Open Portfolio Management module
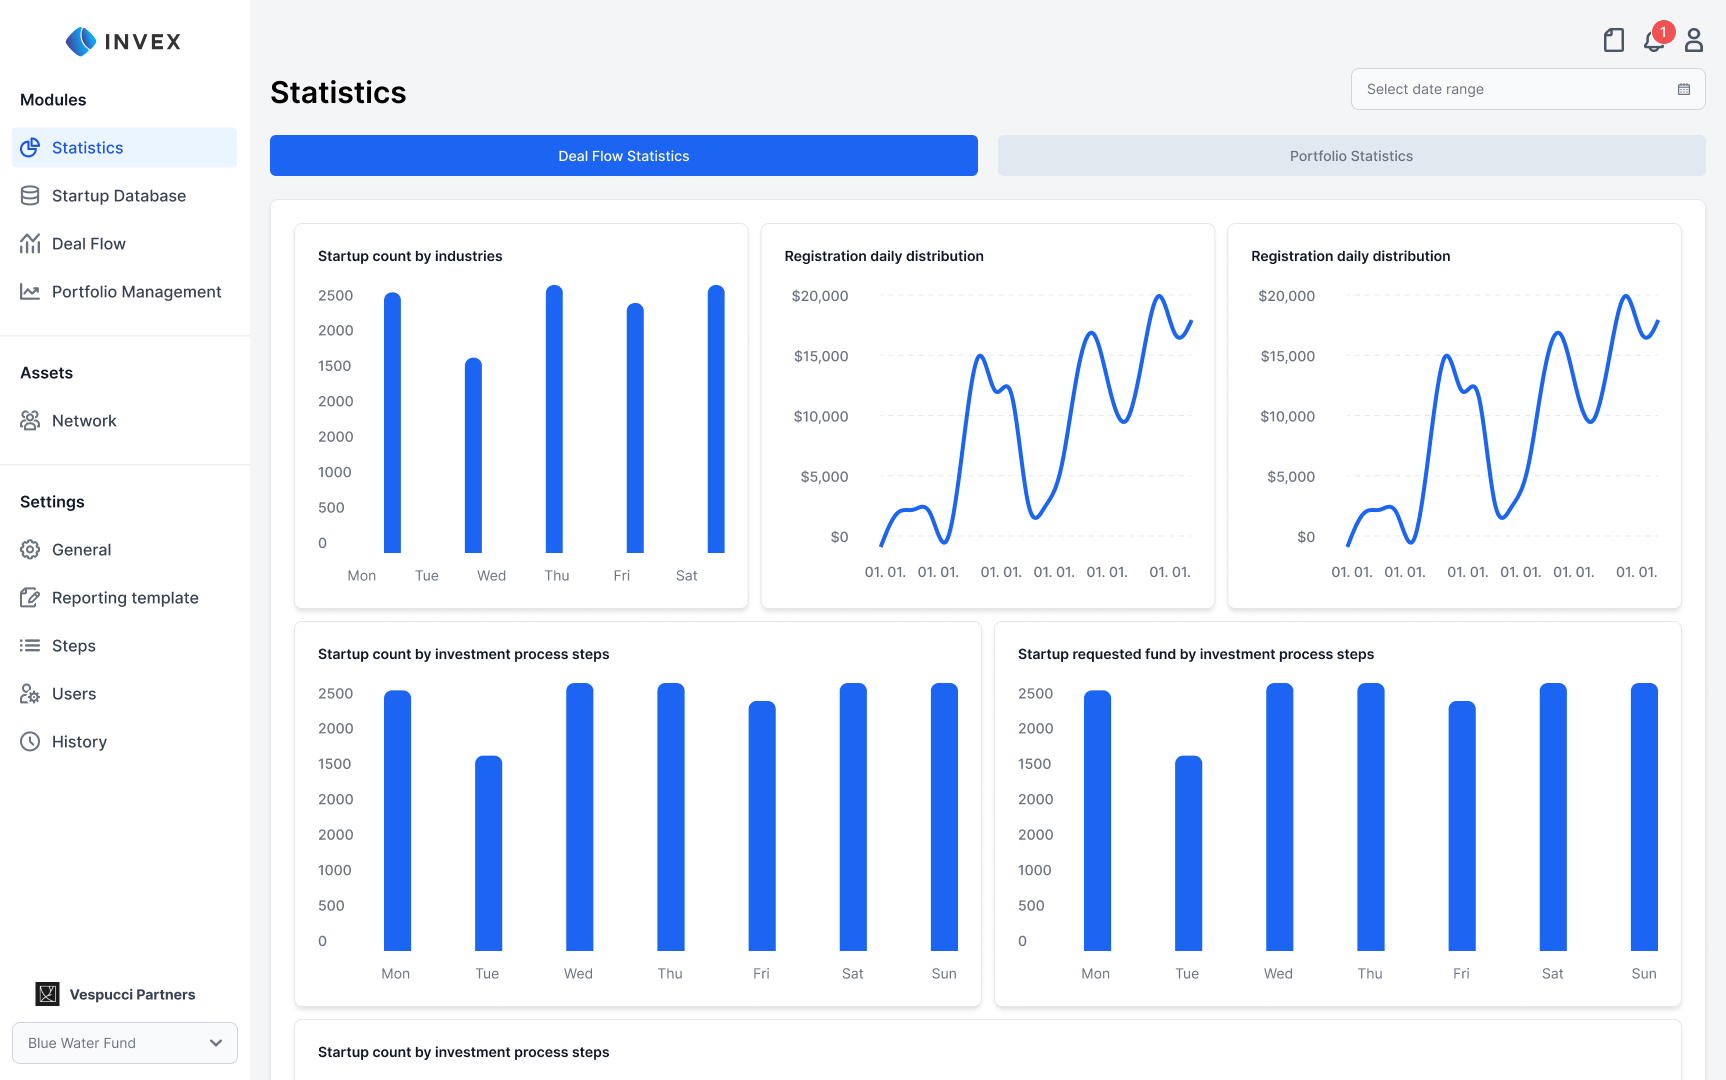 point(136,292)
